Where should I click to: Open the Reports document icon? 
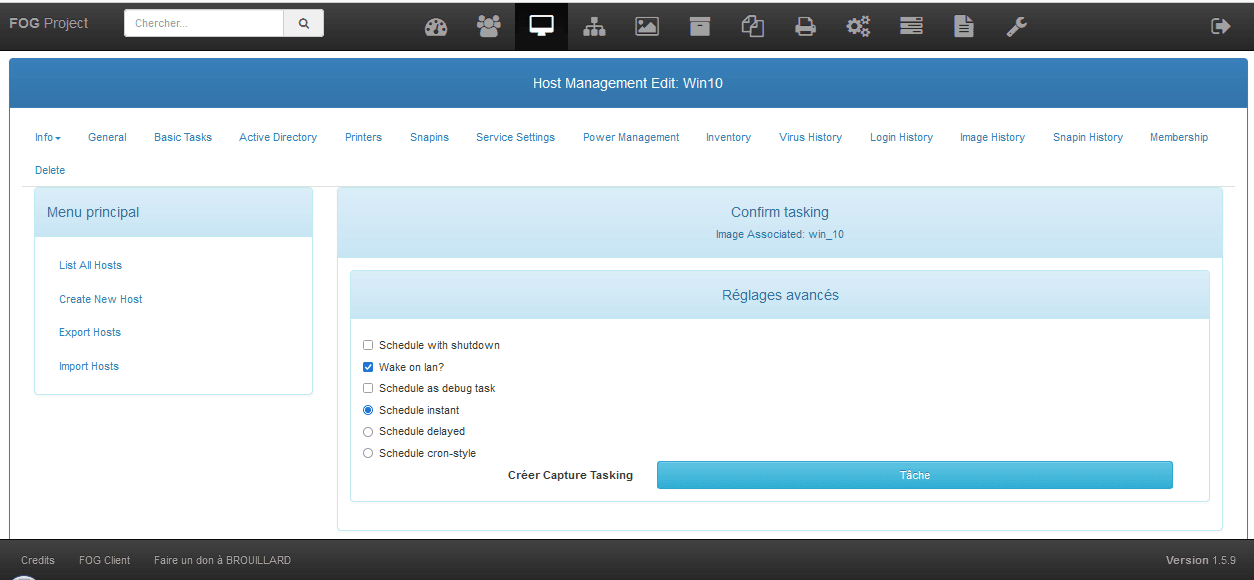pyautogui.click(x=963, y=27)
